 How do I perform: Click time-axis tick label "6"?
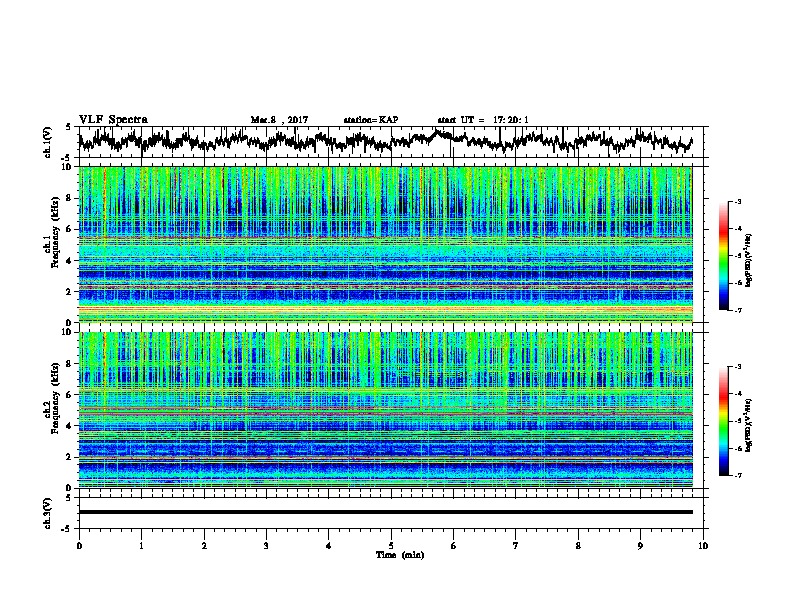pos(454,546)
